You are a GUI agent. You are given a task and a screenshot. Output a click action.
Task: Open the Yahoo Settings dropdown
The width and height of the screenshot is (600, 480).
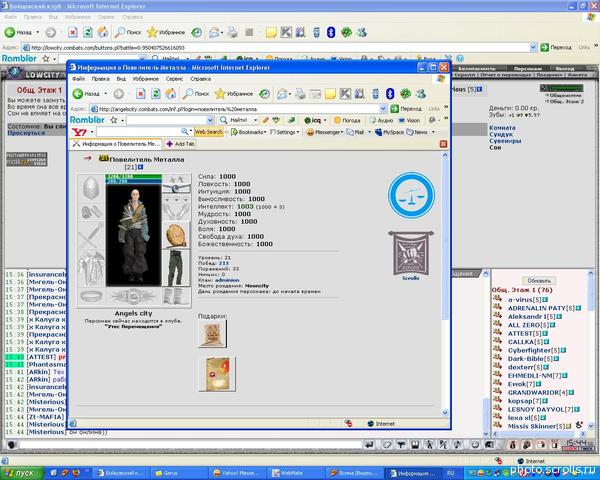tap(285, 132)
